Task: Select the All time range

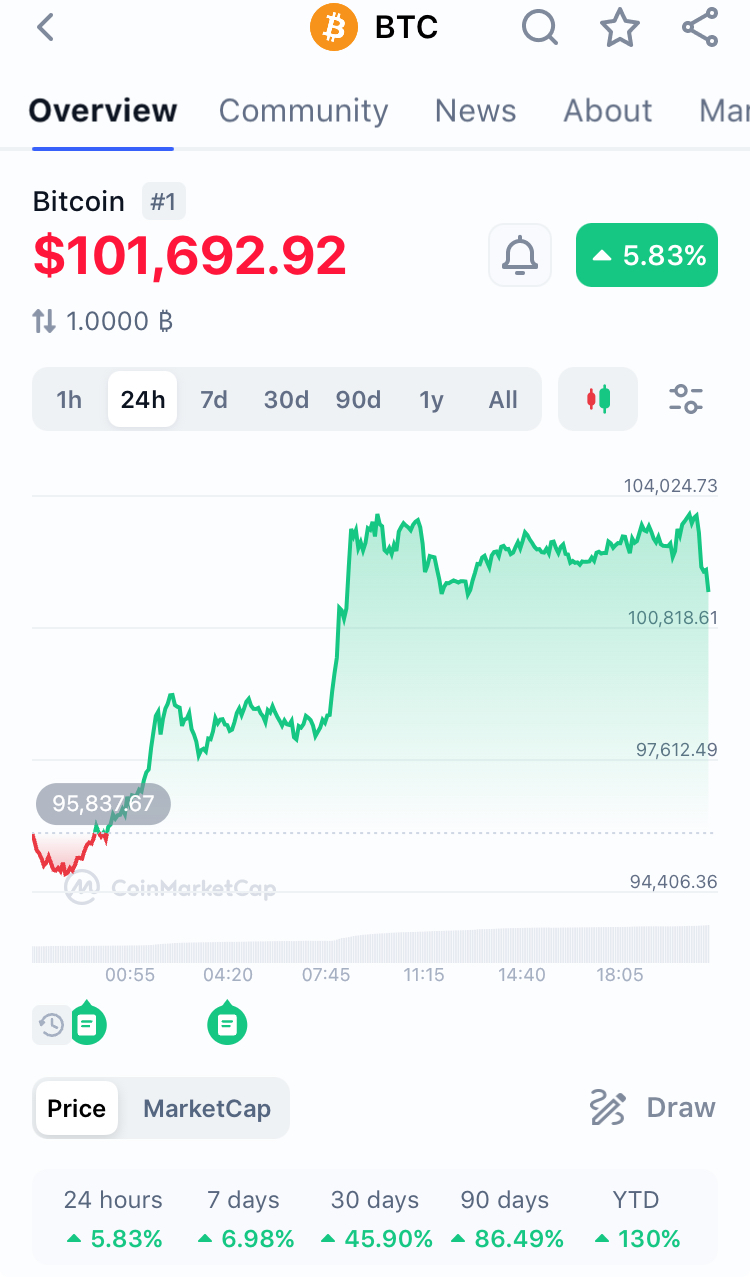Action: (x=503, y=400)
